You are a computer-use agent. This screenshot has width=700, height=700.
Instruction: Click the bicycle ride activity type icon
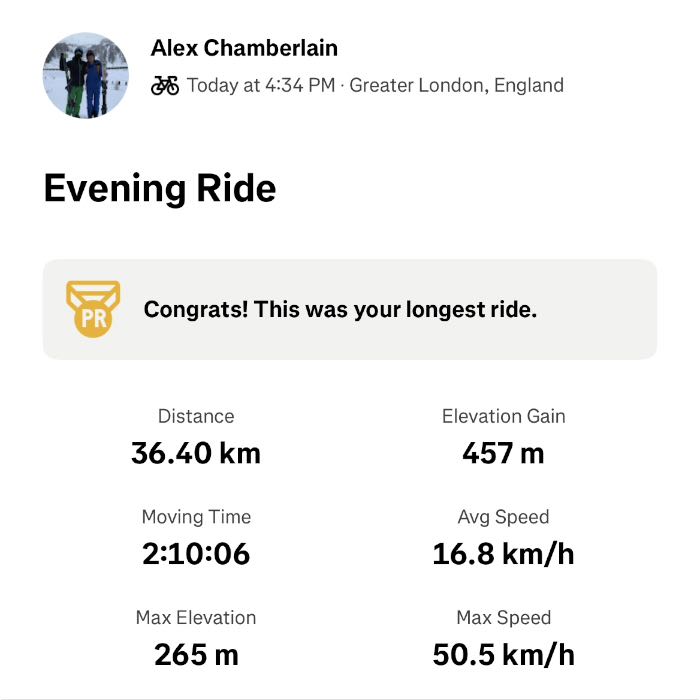[165, 85]
